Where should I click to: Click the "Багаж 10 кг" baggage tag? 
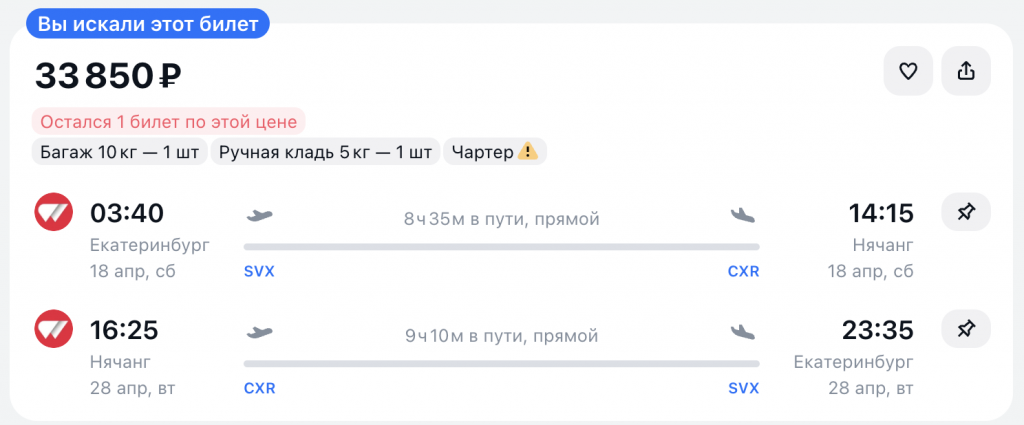pyautogui.click(x=119, y=153)
